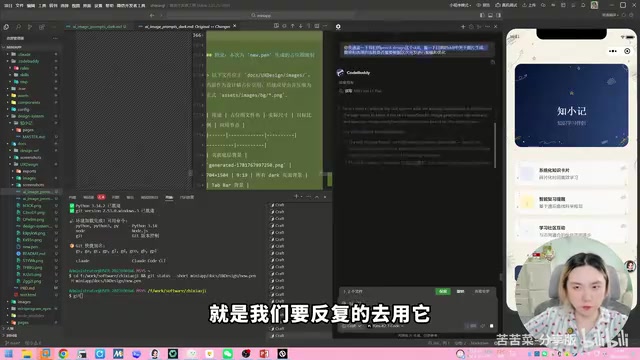This screenshot has height=360, width=640.
Task: Switch to first ai_image_prompts_dark.md editor tab
Action: coord(98,27)
